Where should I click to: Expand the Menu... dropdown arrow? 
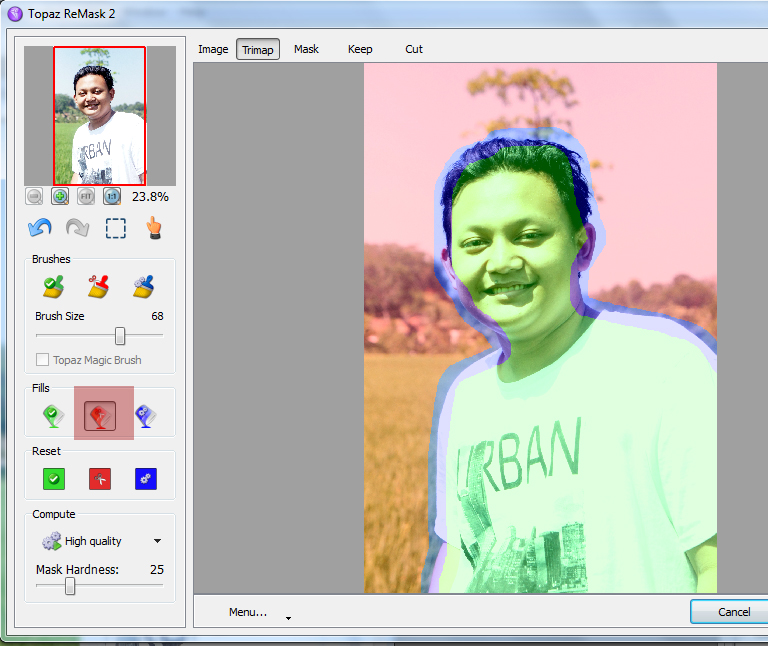[288, 619]
